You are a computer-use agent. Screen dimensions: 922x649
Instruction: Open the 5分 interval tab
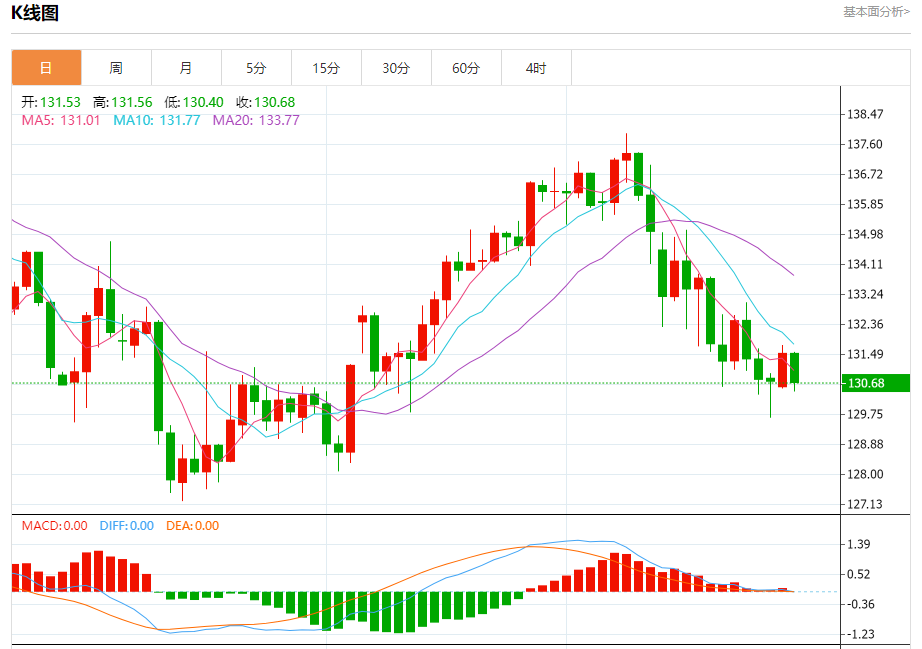point(256,68)
